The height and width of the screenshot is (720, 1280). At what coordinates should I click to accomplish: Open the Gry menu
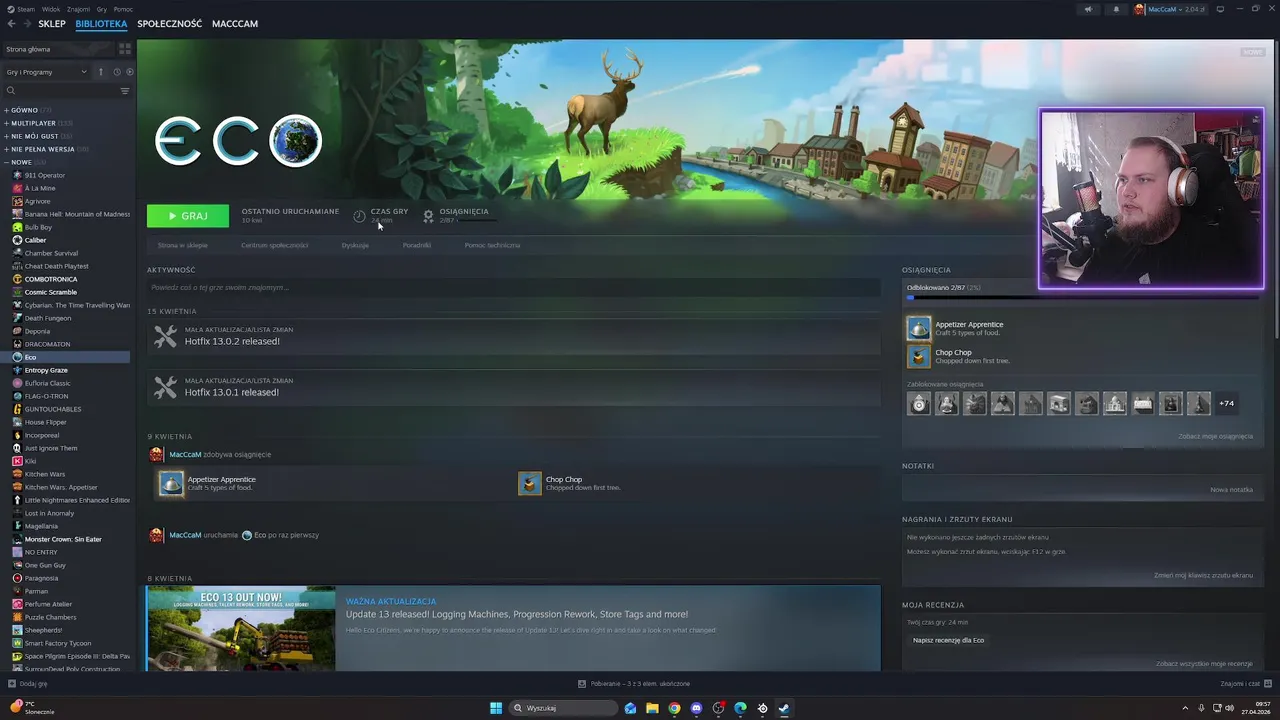click(x=102, y=9)
